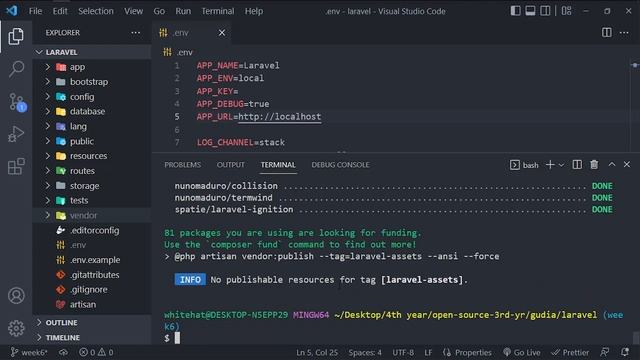Open the File menu
Screen dimensions: 640x360
pyautogui.click(x=36, y=11)
